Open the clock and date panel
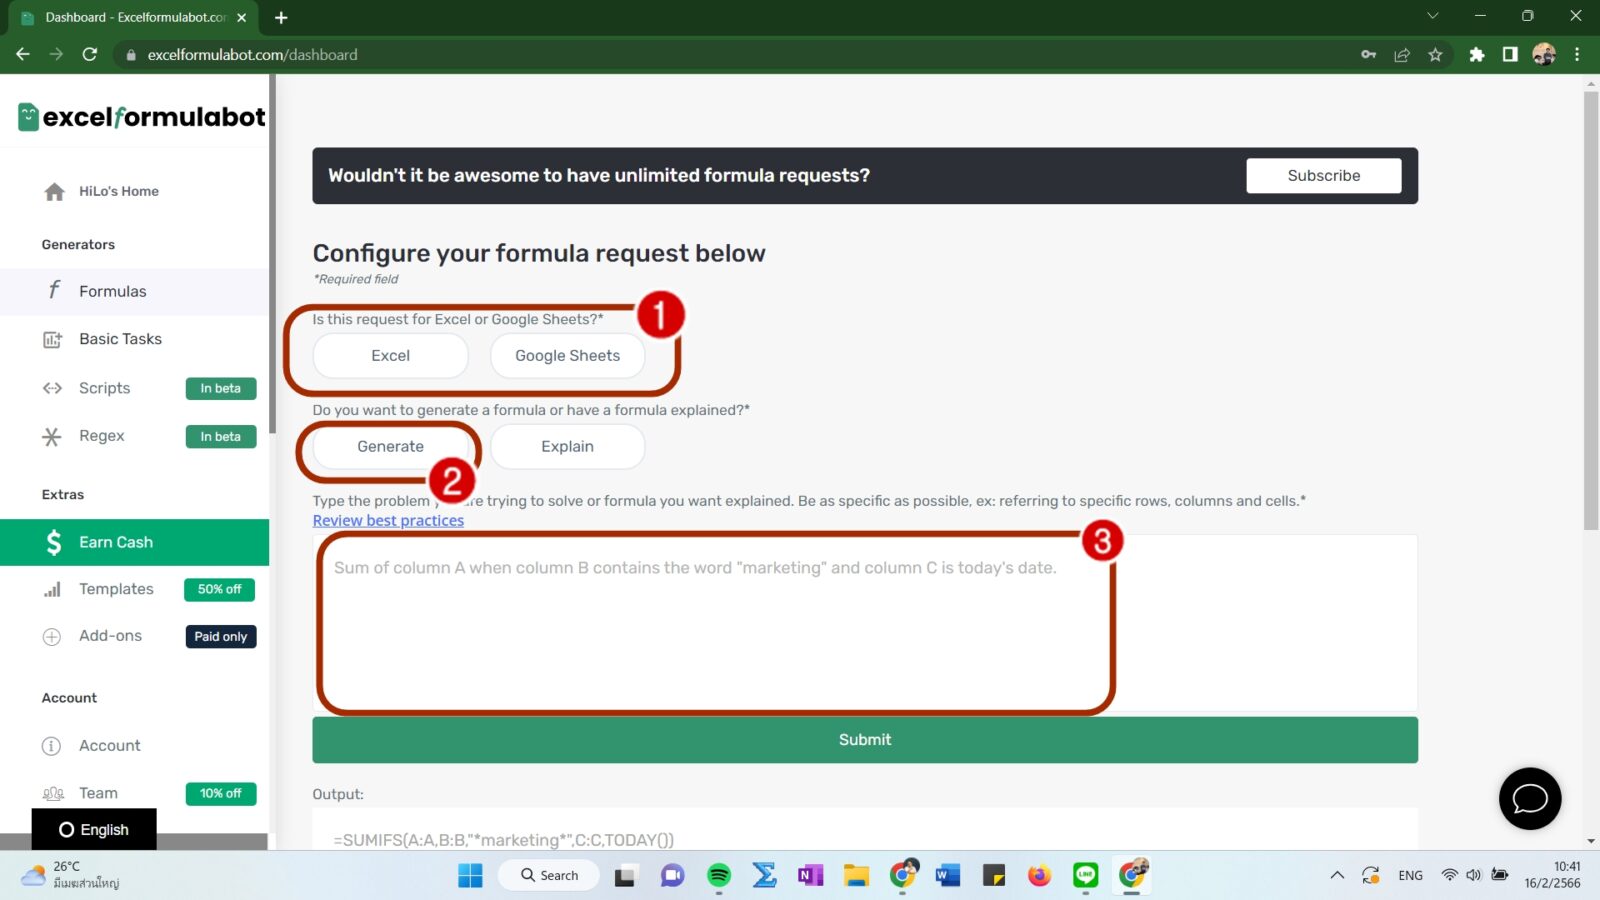This screenshot has height=900, width=1600. tap(1553, 875)
